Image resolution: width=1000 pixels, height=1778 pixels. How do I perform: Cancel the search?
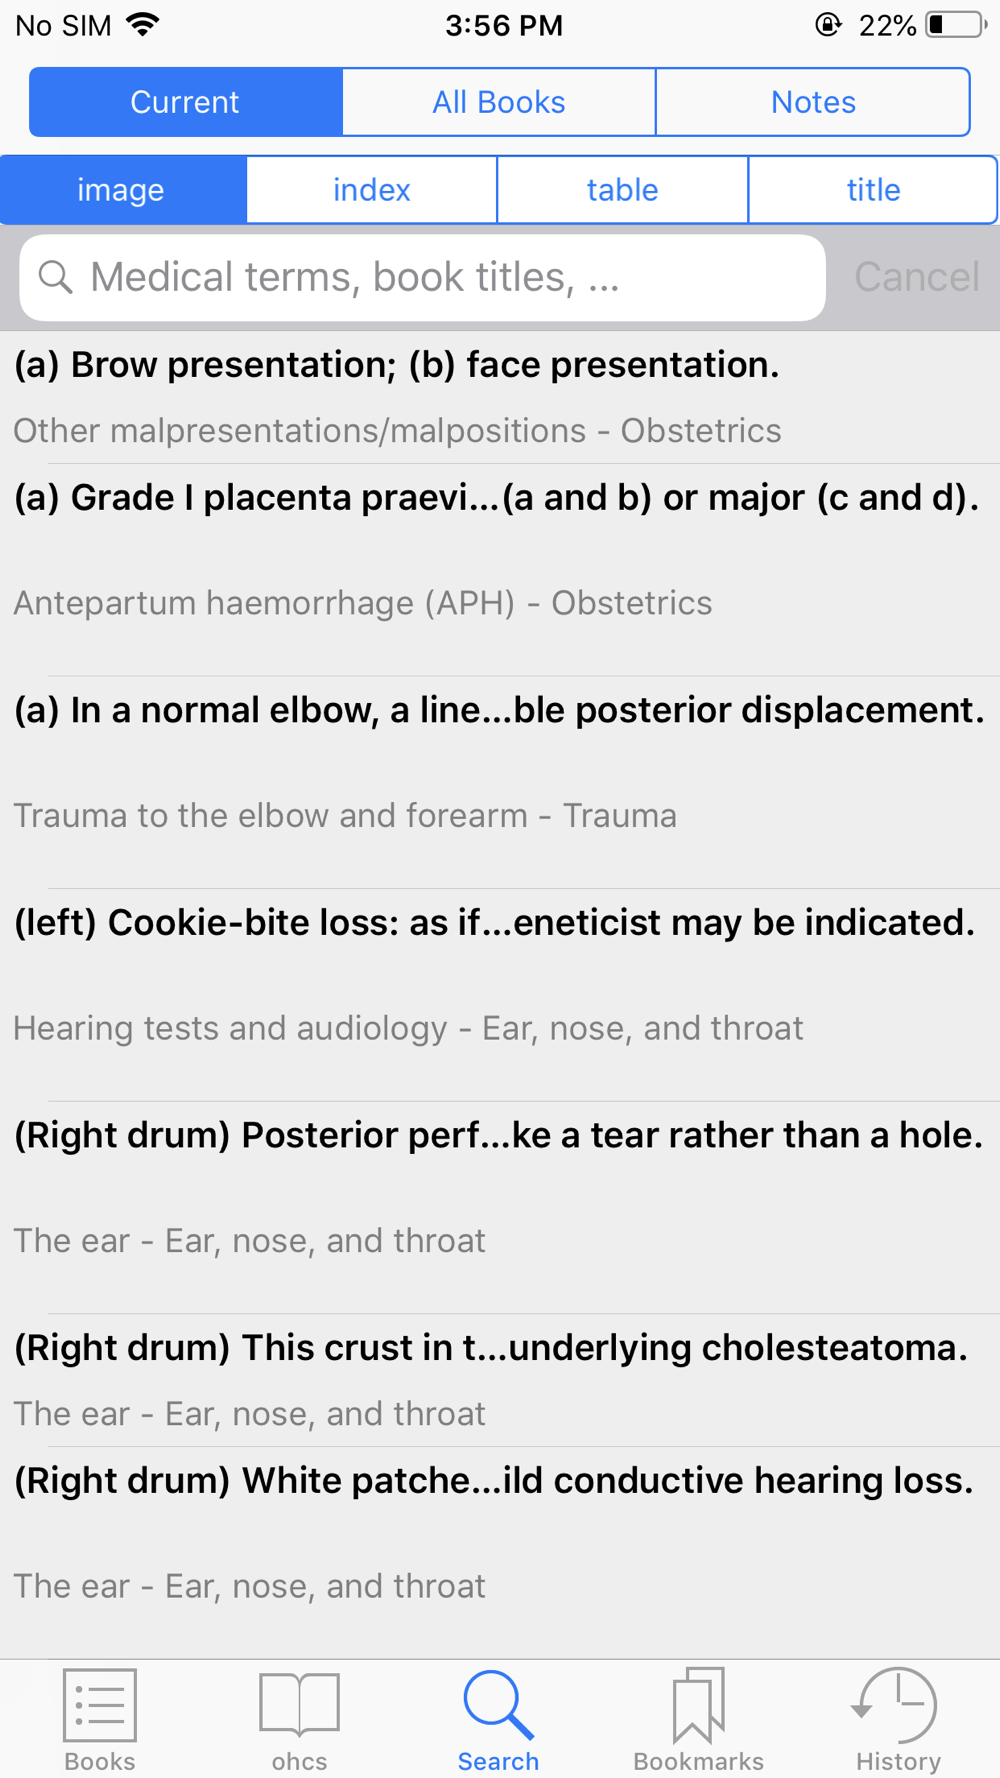pyautogui.click(x=917, y=277)
